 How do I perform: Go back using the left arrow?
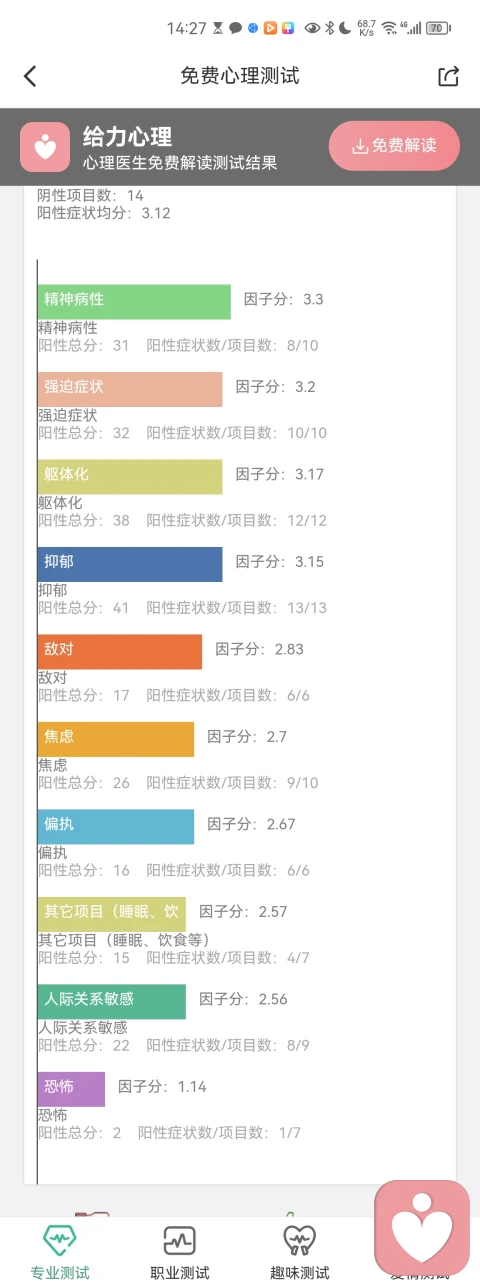30,76
